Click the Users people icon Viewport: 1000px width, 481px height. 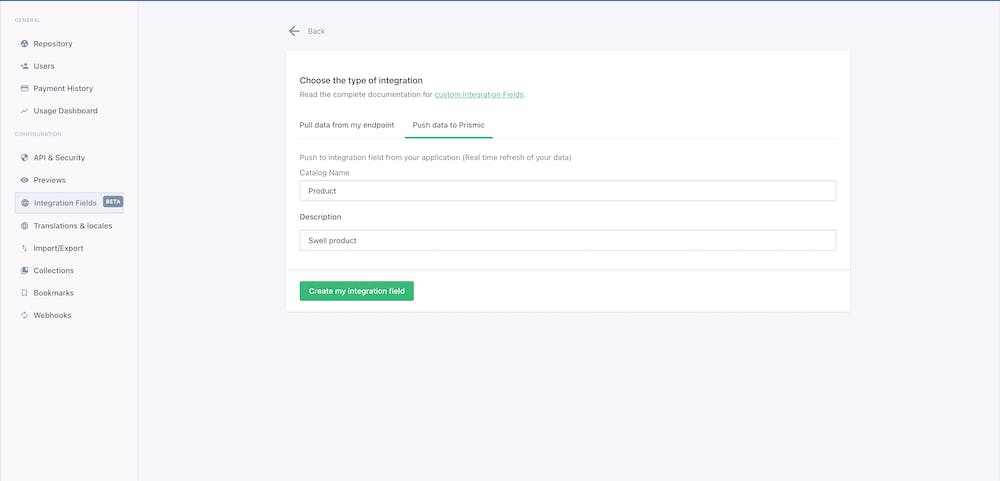pyautogui.click(x=24, y=66)
